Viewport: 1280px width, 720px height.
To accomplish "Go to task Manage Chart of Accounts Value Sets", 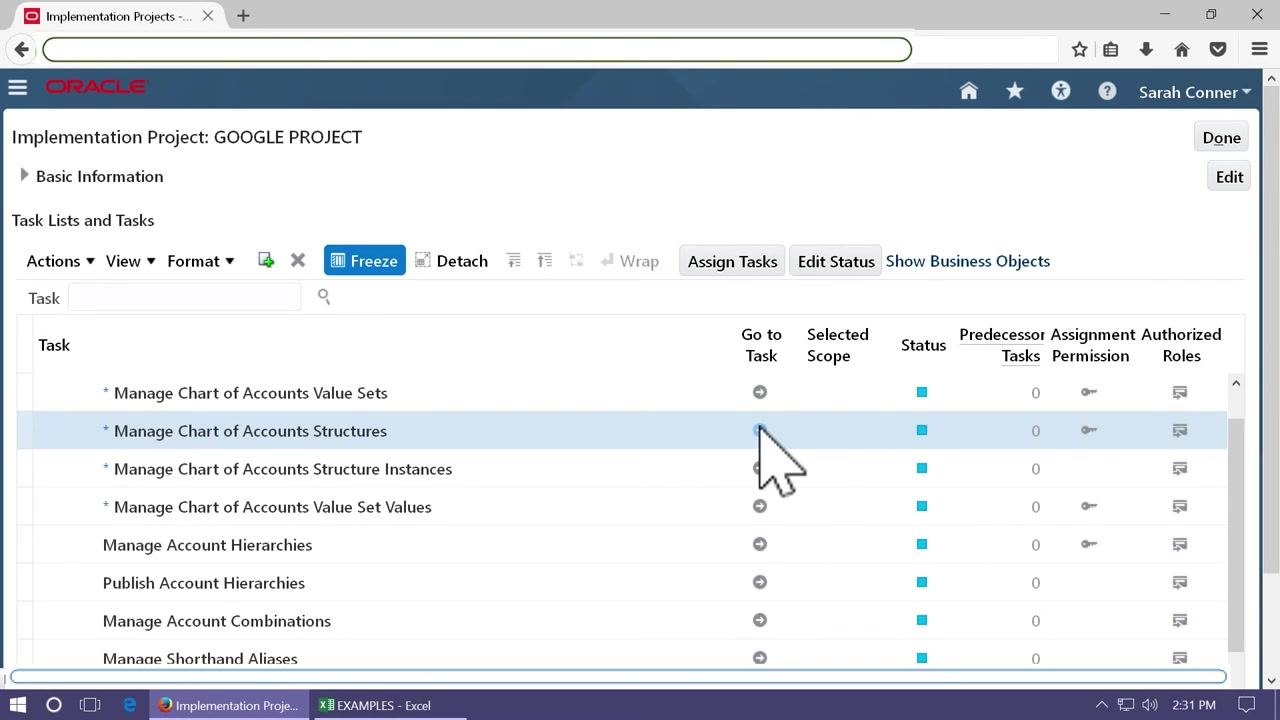I will pyautogui.click(x=760, y=392).
